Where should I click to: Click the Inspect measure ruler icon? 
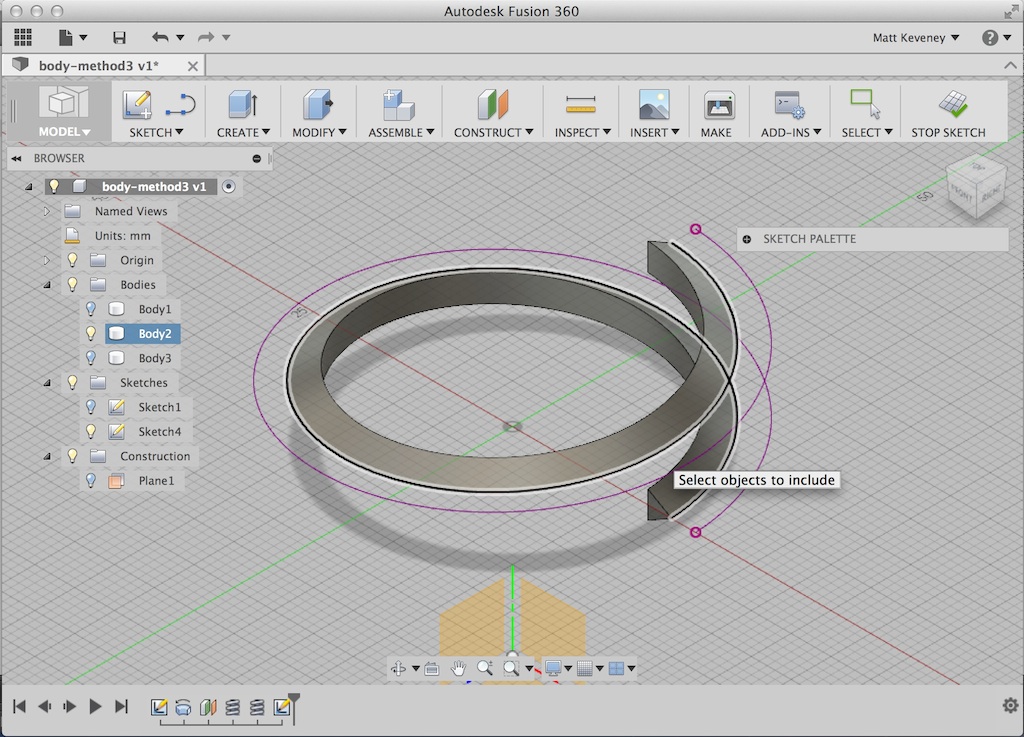point(581,104)
